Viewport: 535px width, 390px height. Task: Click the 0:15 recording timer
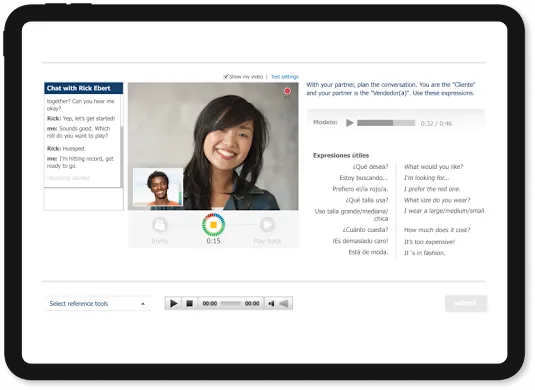click(213, 241)
